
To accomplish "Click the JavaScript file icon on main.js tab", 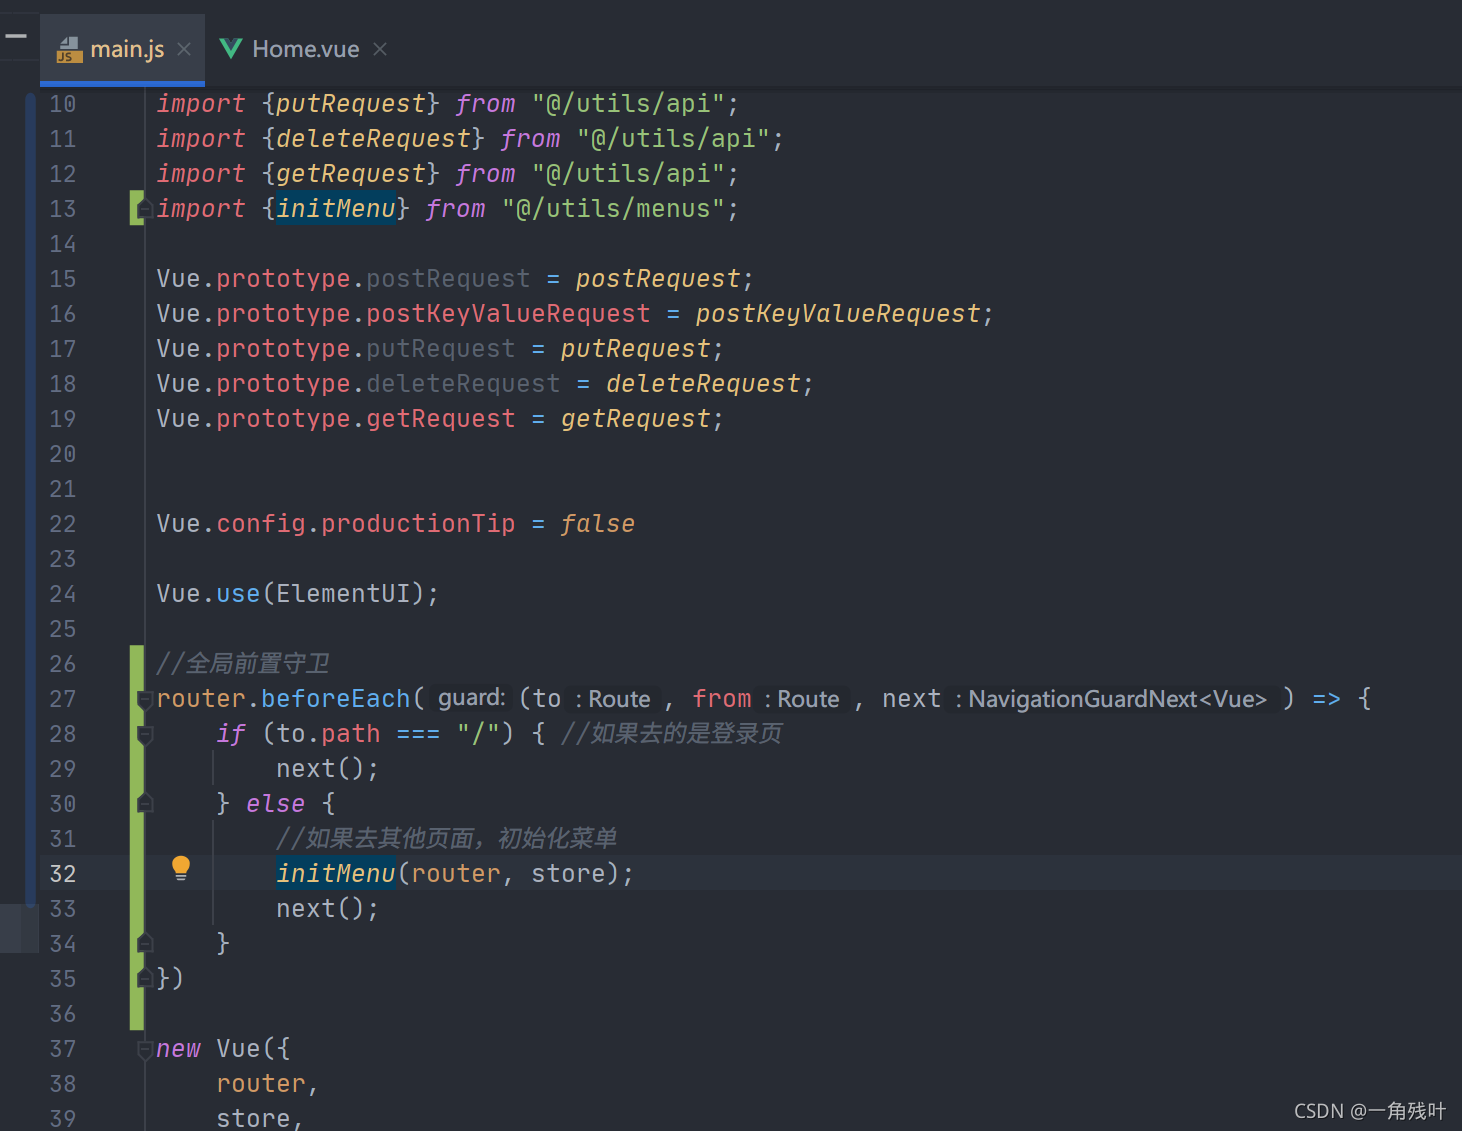I will [x=69, y=49].
